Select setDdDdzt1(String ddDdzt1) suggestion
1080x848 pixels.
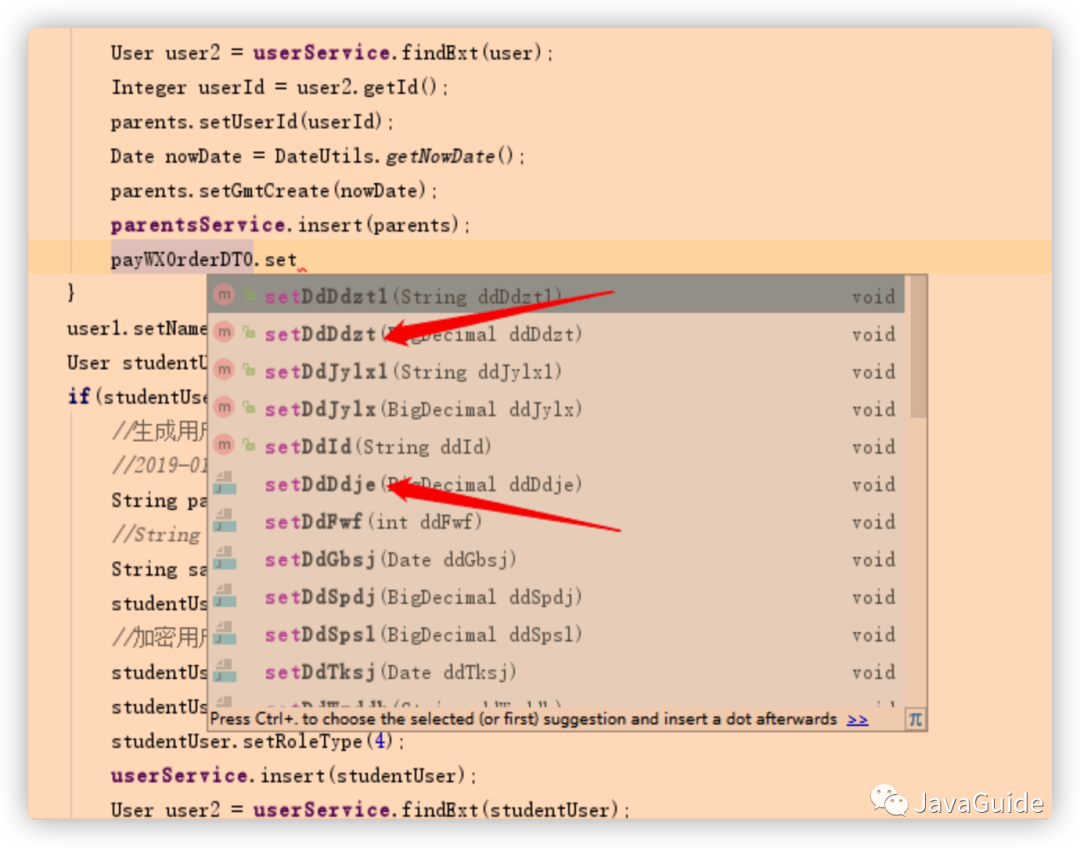point(557,296)
